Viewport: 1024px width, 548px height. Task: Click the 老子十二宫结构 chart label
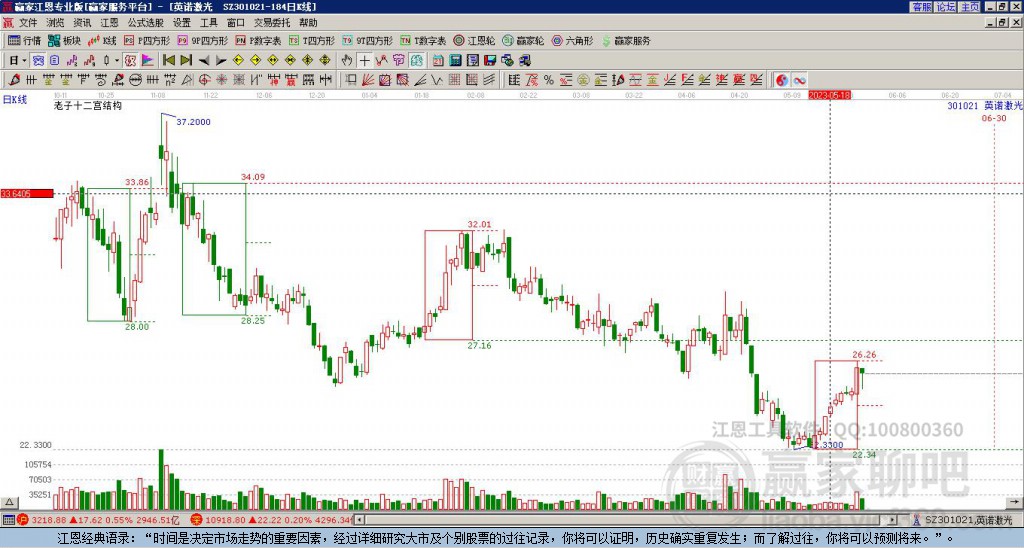point(88,105)
